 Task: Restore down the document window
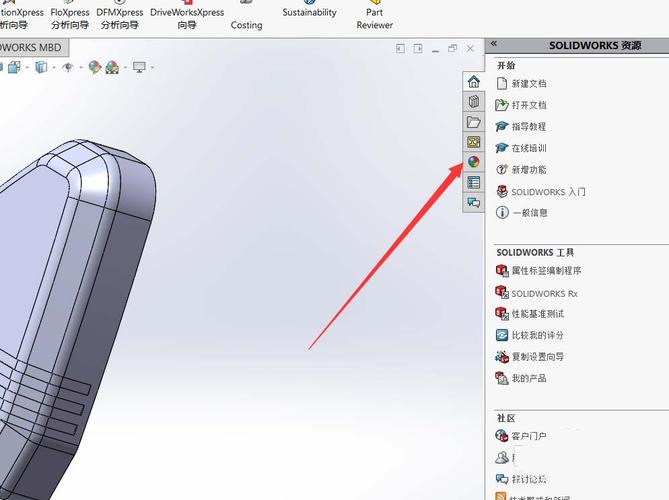click(453, 49)
